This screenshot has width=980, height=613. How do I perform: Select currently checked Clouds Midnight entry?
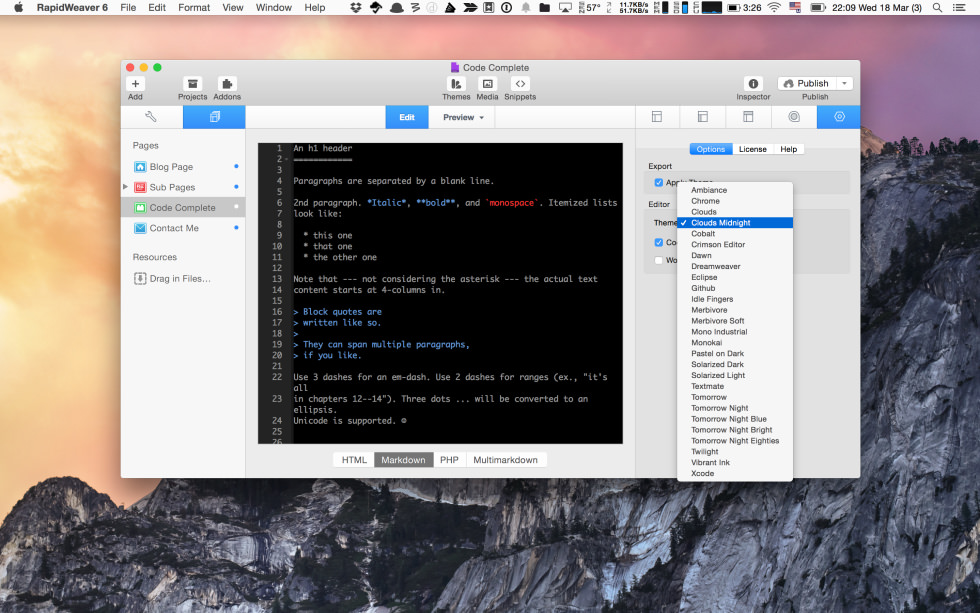coord(735,223)
